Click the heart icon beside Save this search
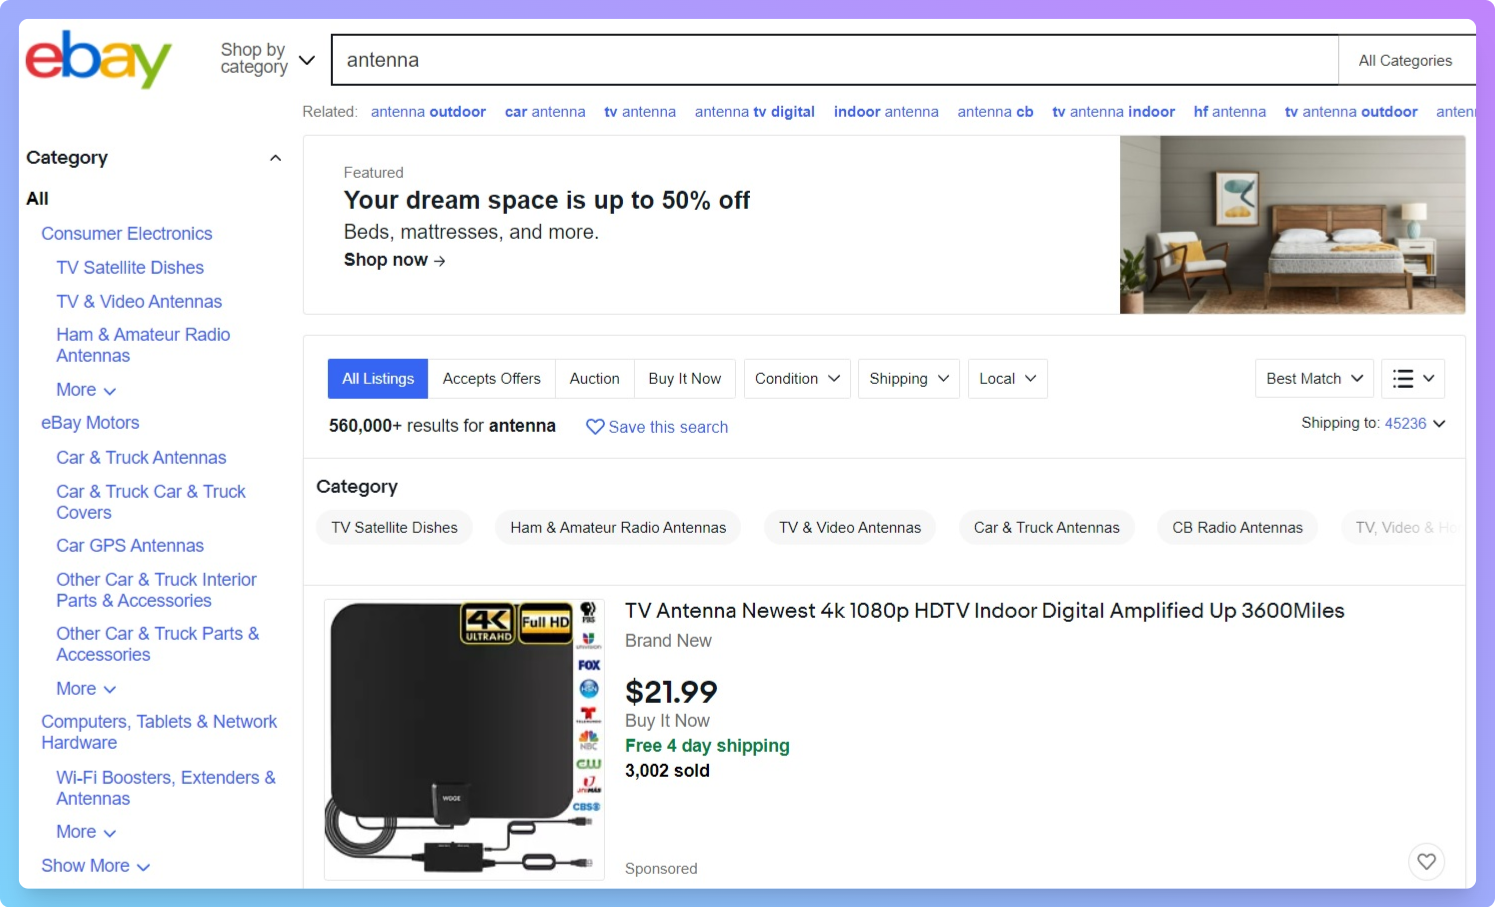The width and height of the screenshot is (1495, 907). pyautogui.click(x=594, y=427)
